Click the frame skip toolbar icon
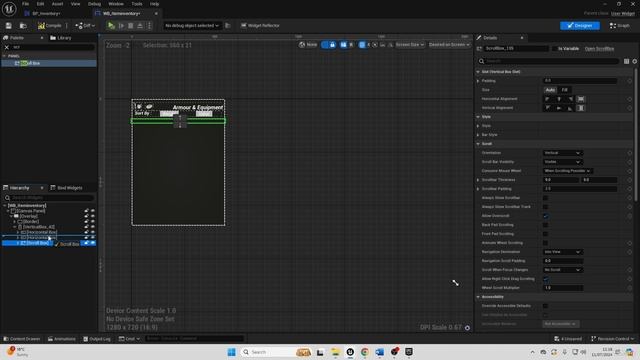Image resolution: width=640 pixels, height=360 pixels. [121, 26]
